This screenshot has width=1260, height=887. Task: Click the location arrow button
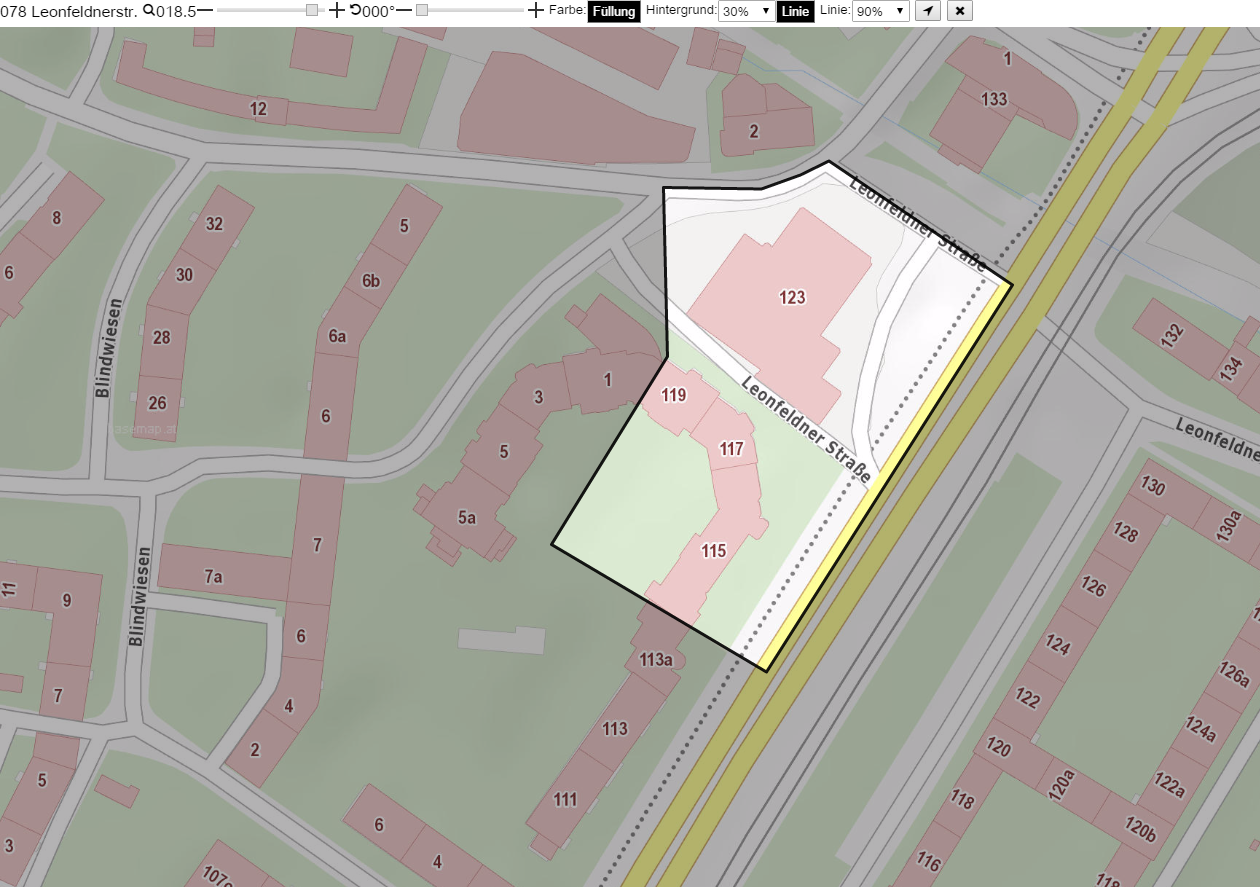(928, 11)
